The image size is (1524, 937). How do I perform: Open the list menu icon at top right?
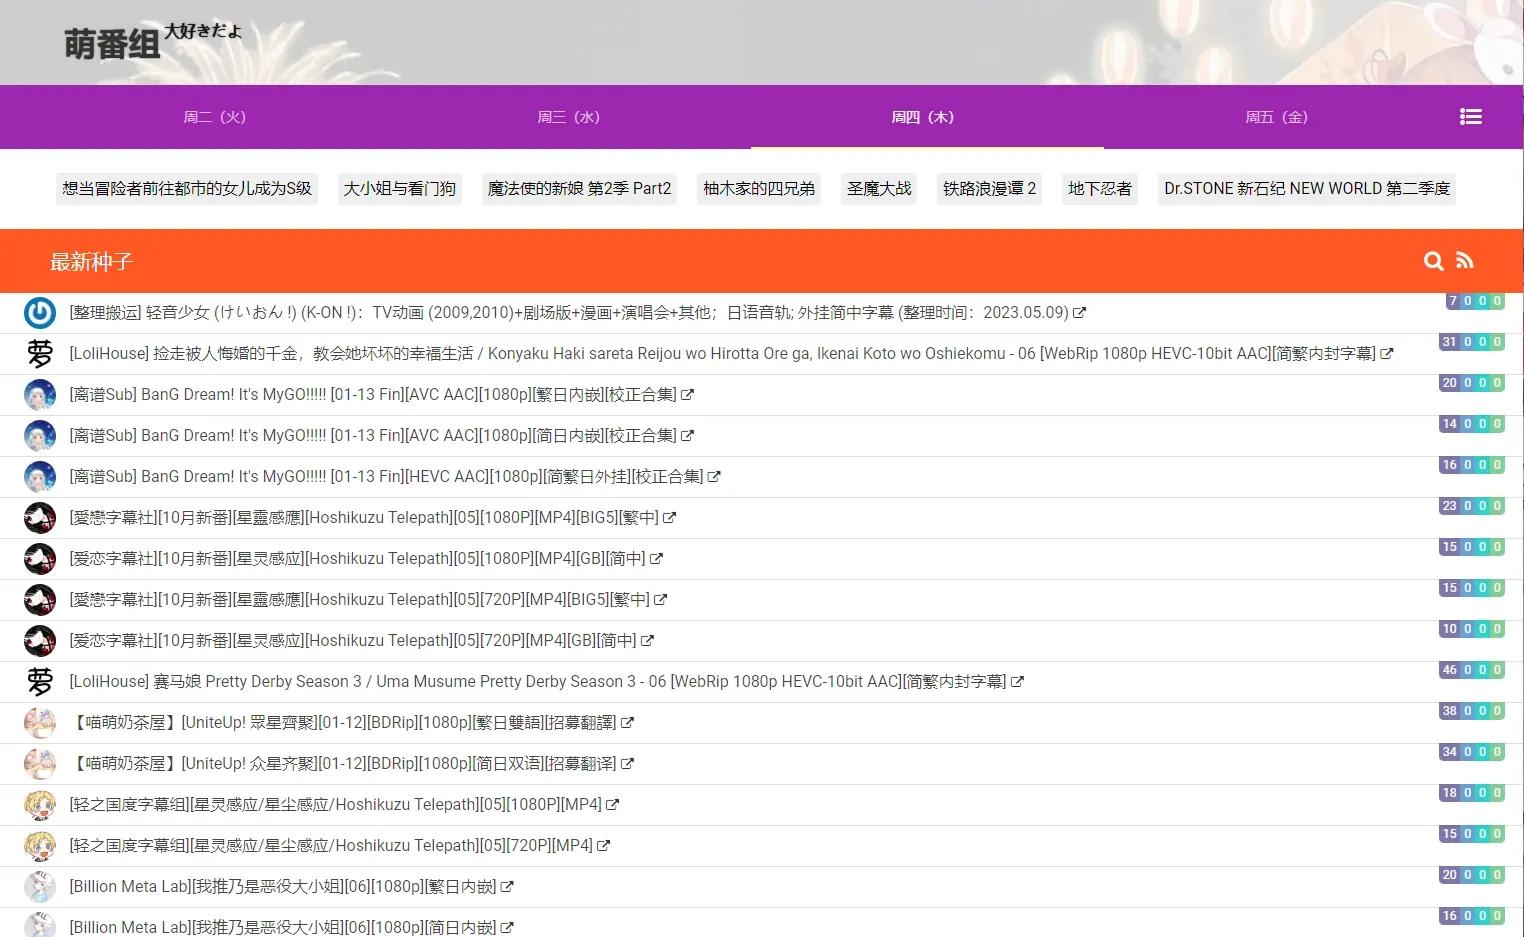[x=1470, y=117]
